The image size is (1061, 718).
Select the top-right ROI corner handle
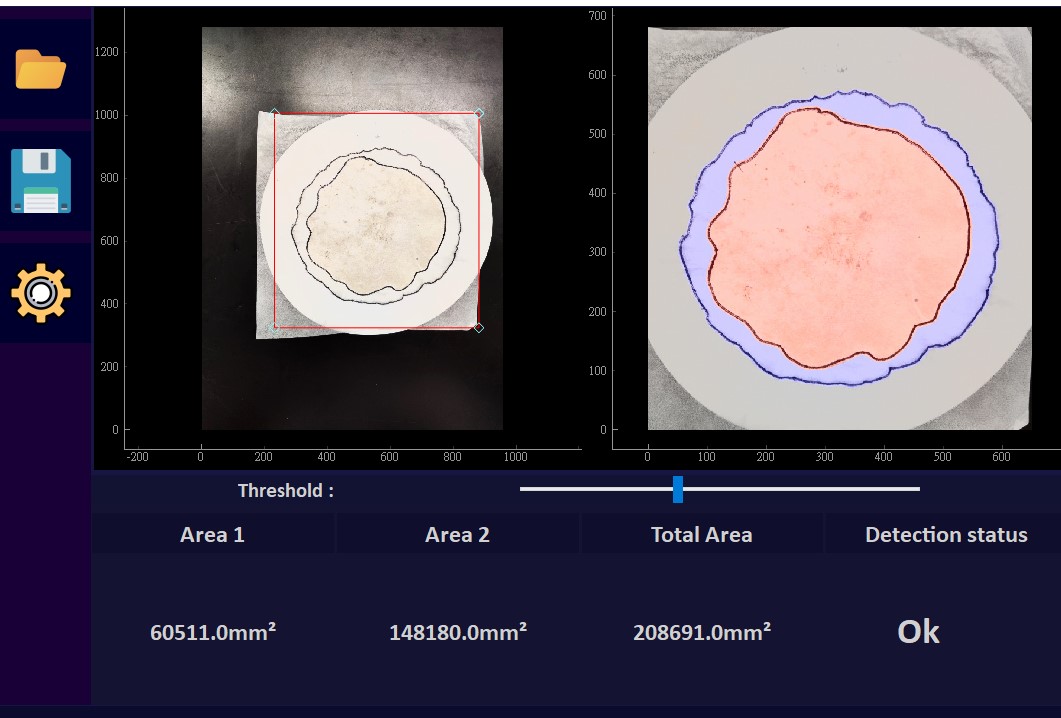click(479, 113)
